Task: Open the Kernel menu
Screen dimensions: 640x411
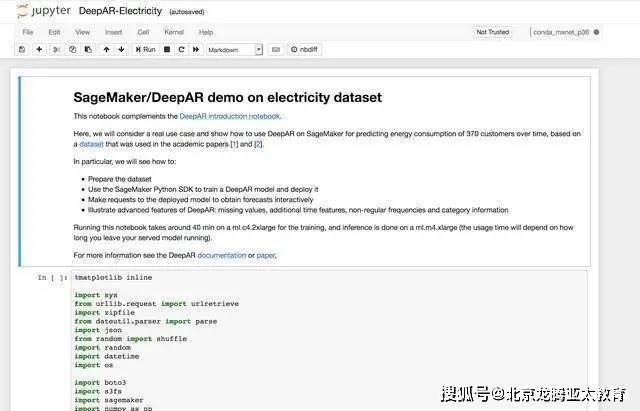Action: [x=174, y=32]
